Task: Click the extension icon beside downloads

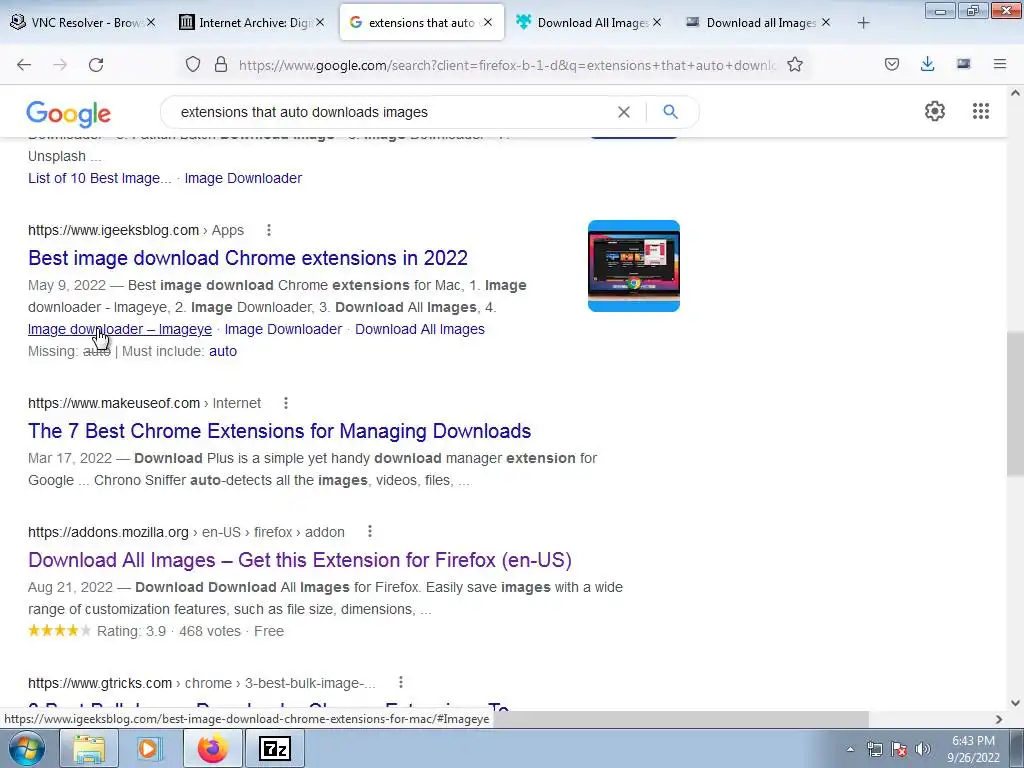Action: point(963,64)
